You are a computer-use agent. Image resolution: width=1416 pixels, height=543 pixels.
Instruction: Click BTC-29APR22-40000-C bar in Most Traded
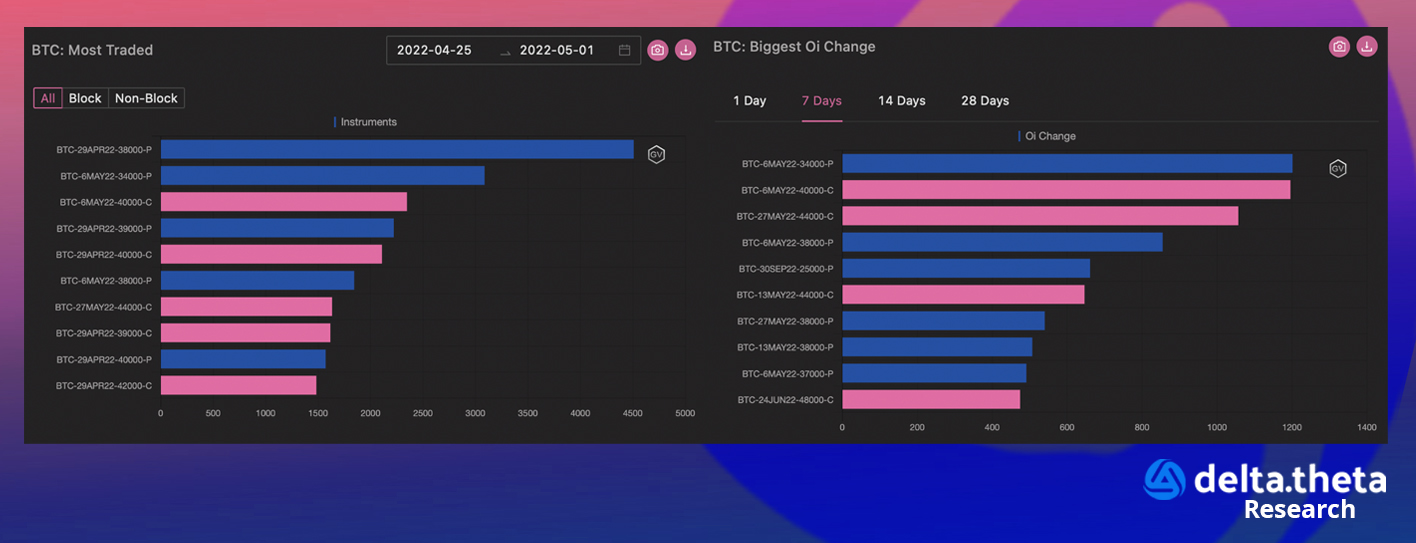click(271, 254)
